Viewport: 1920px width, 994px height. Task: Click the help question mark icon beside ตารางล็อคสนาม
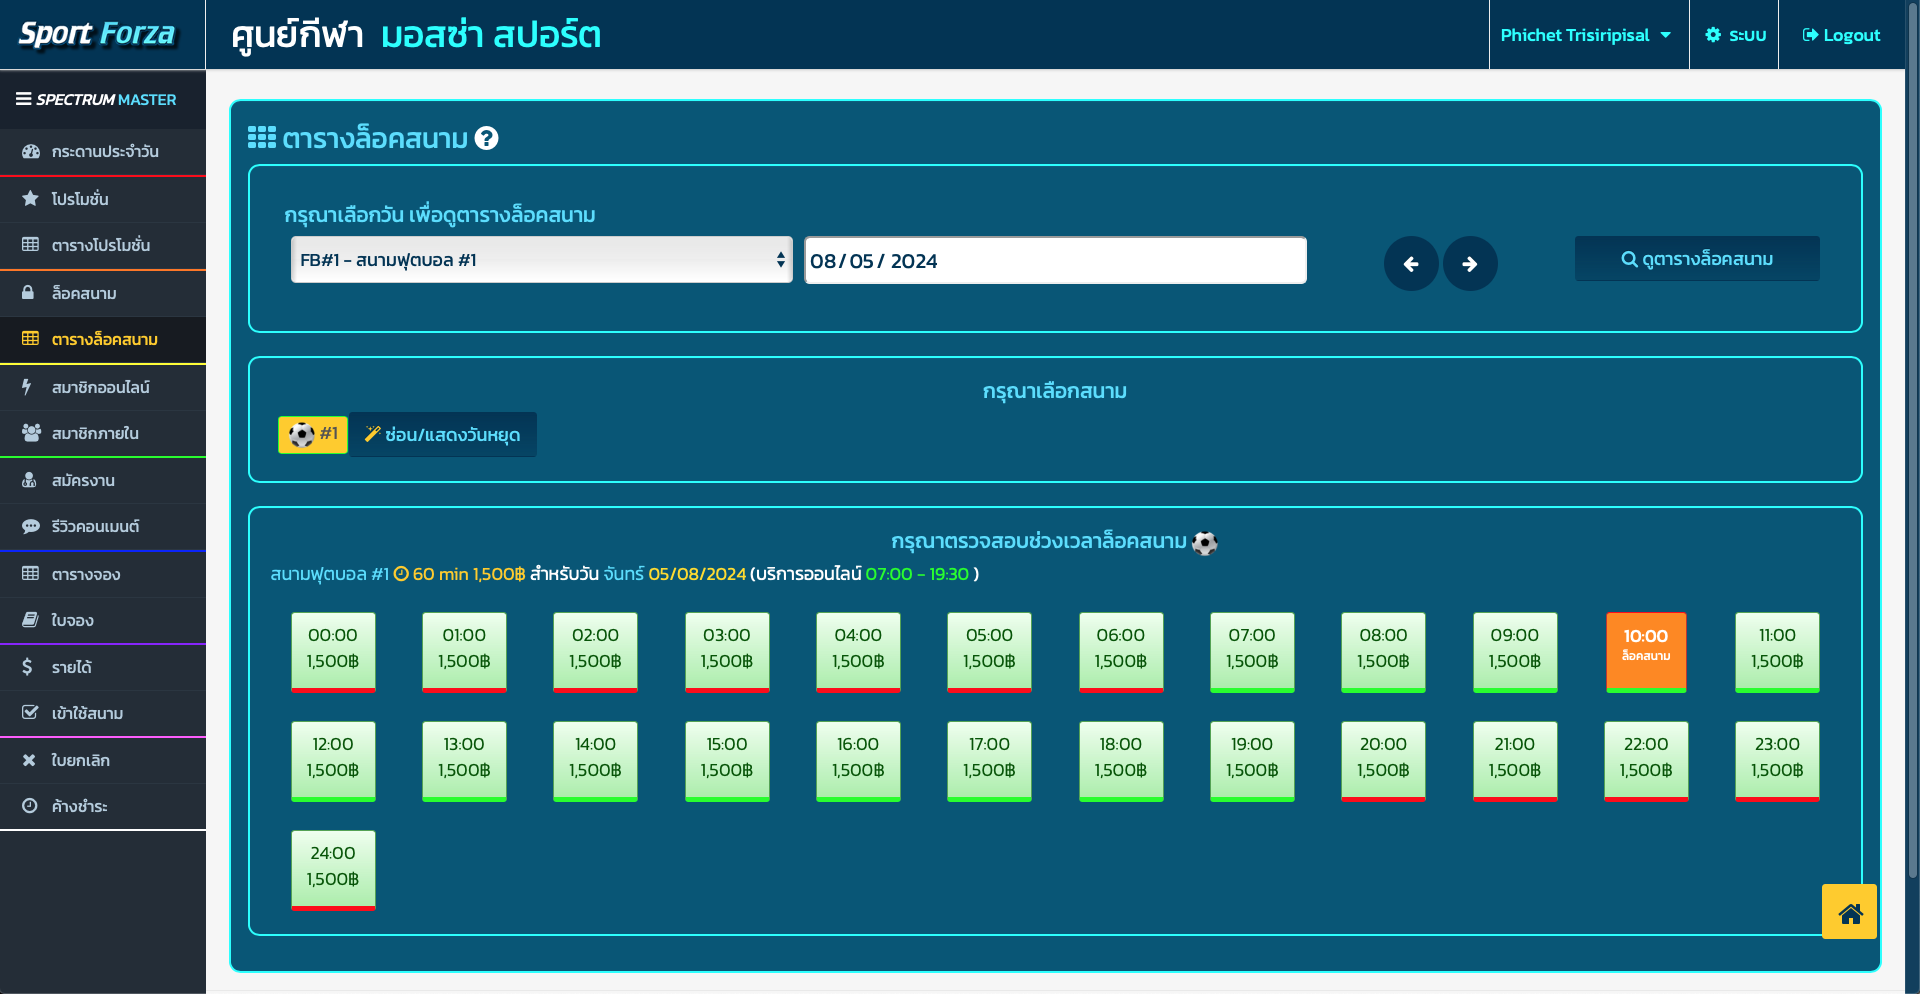[x=486, y=138]
